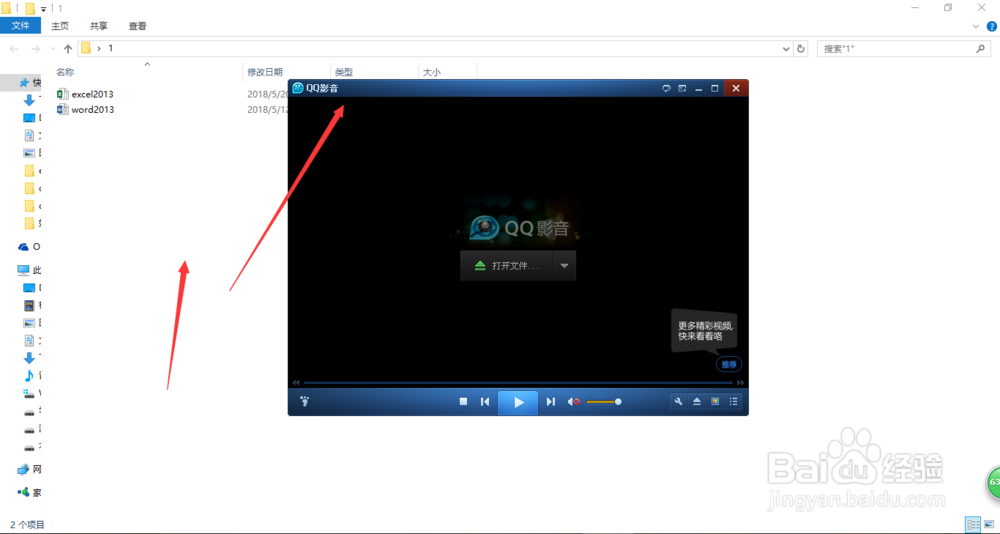Open Homegroup in navigation pane
Screen dimensions: 1000x534
point(24,493)
